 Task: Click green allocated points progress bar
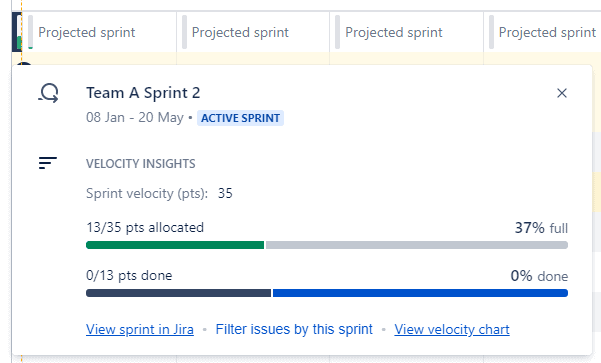pos(175,245)
